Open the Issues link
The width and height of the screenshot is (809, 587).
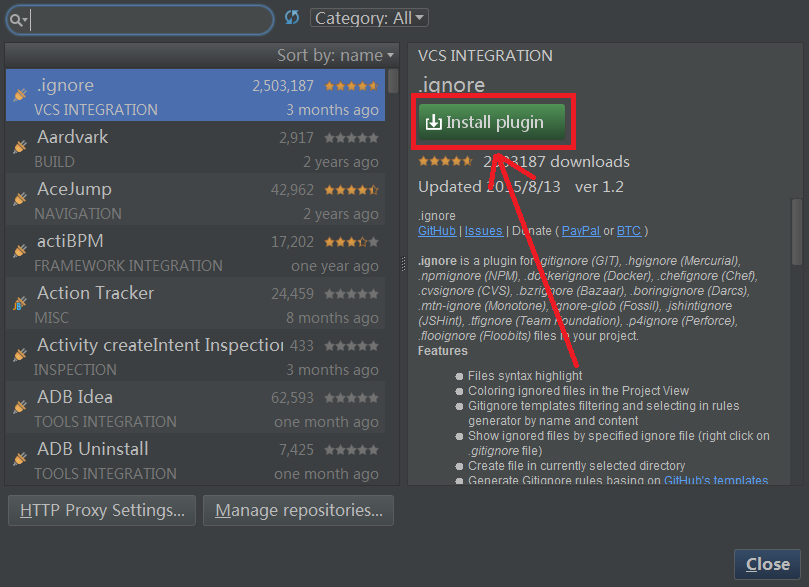483,230
